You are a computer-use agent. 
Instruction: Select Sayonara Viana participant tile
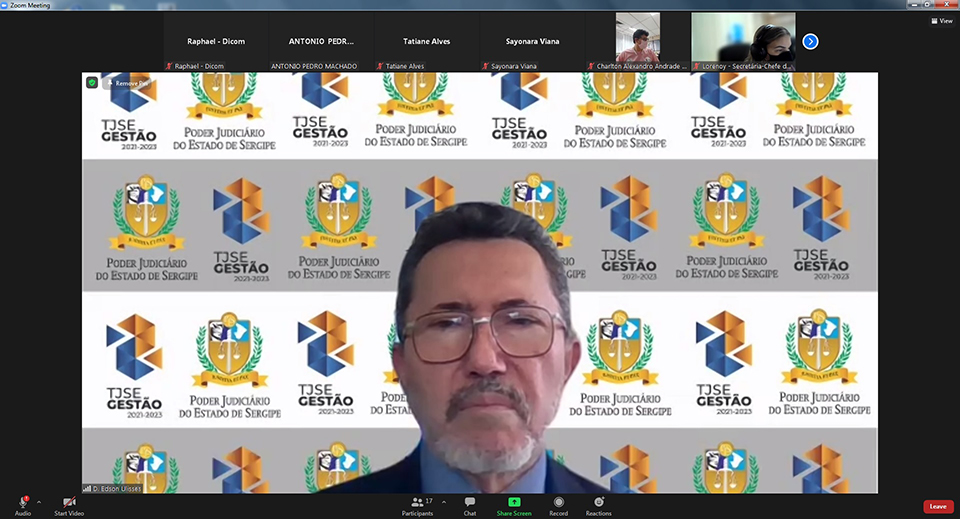(x=531, y=41)
